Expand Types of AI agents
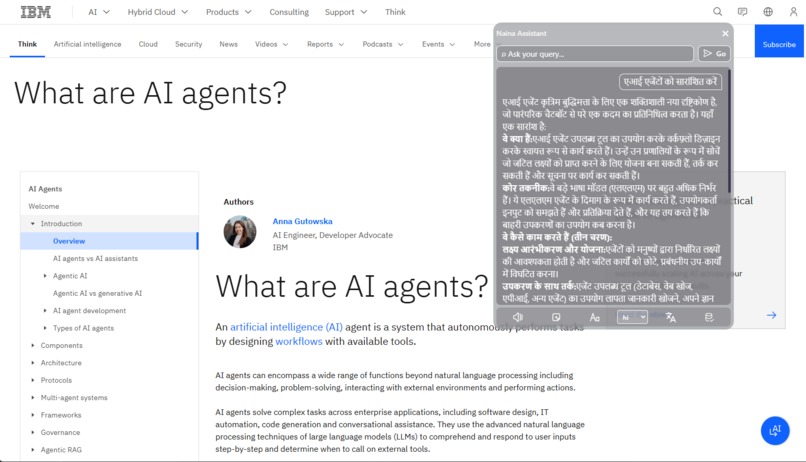 point(45,328)
